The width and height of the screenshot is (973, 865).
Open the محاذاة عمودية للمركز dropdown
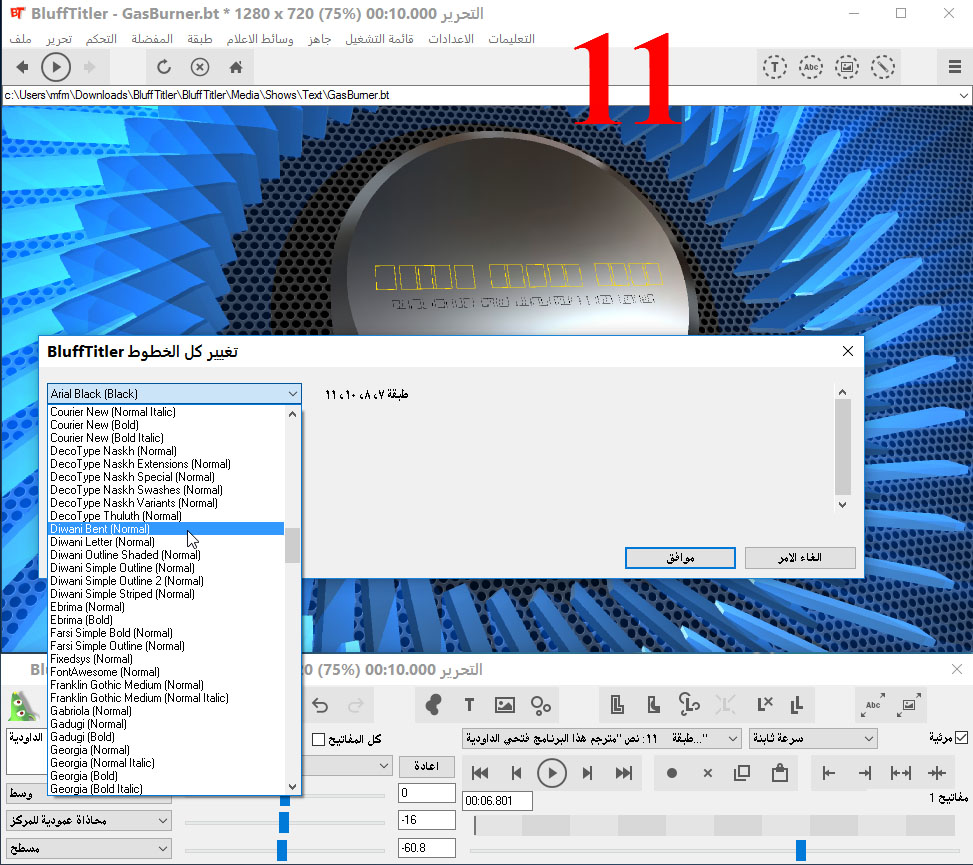click(x=89, y=820)
